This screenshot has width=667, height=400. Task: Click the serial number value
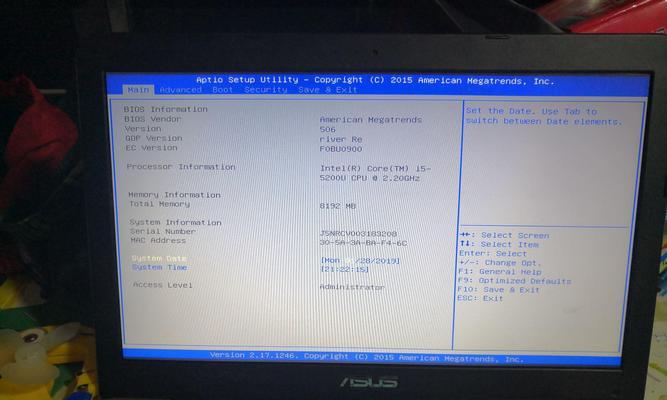click(x=358, y=234)
